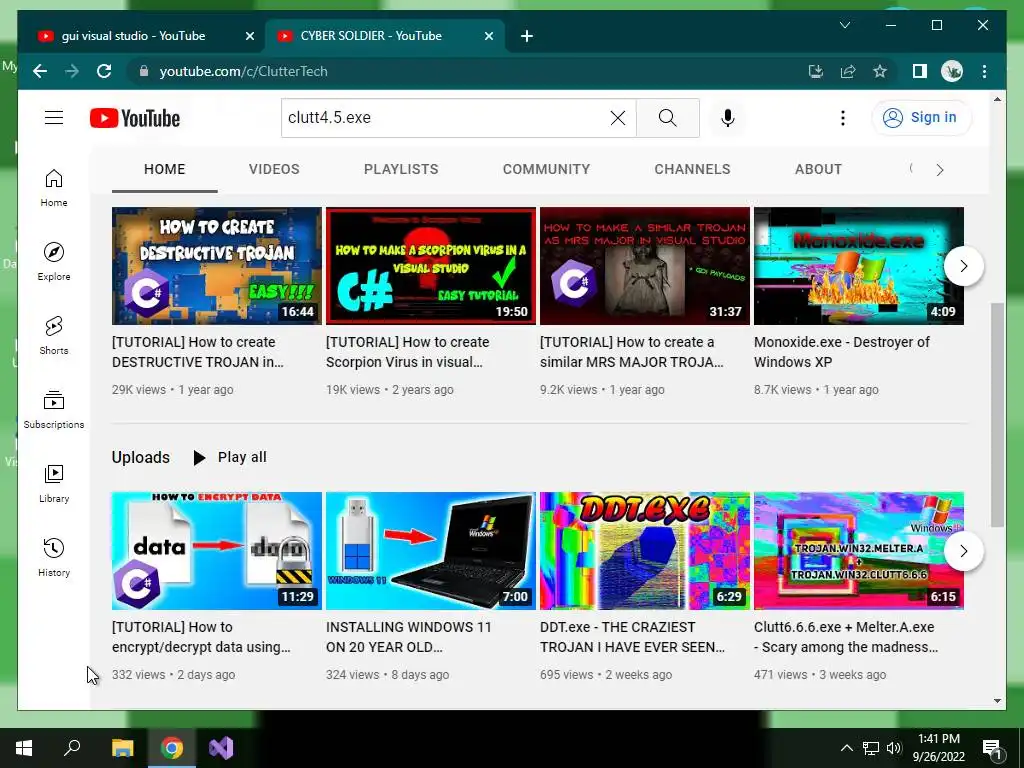Toggle the Chrome side panel icon

coord(920,71)
